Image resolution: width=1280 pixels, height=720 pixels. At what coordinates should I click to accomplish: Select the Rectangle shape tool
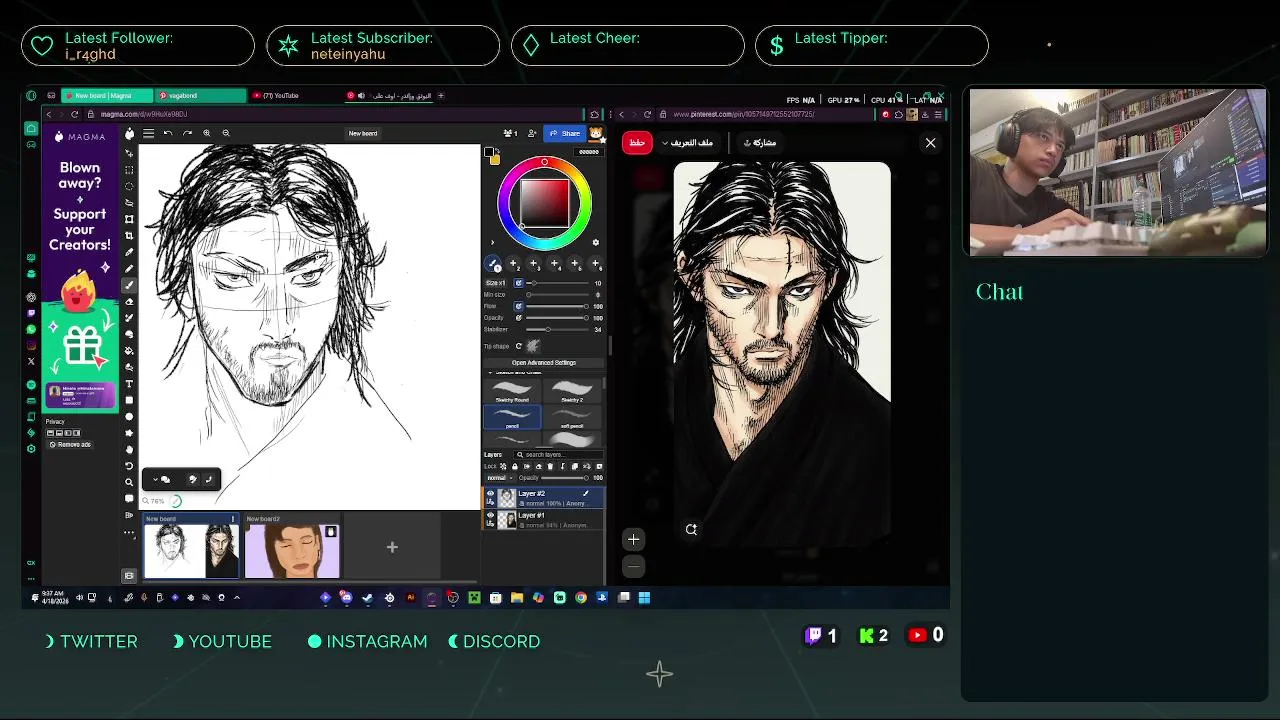[129, 400]
